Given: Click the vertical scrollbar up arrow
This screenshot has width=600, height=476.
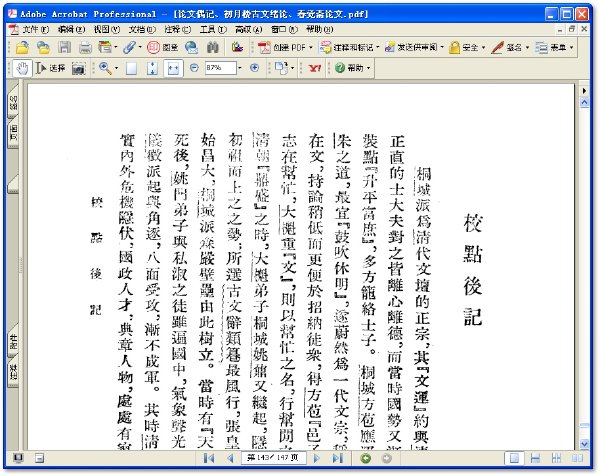Looking at the screenshot, I should pyautogui.click(x=584, y=103).
